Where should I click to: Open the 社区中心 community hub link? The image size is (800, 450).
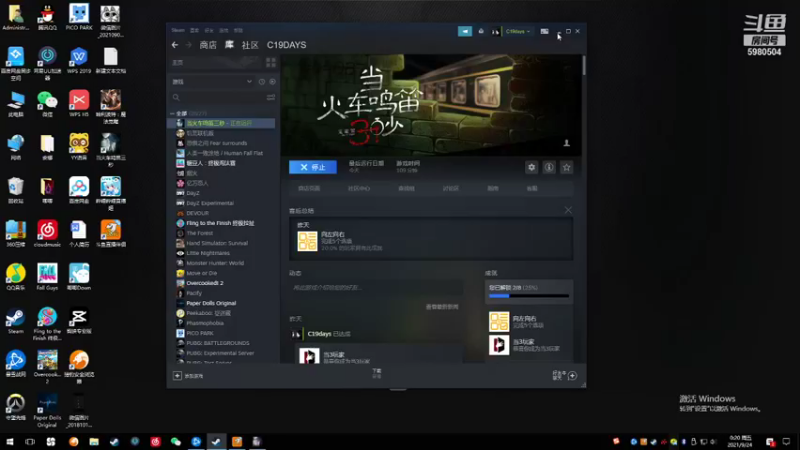click(x=359, y=188)
